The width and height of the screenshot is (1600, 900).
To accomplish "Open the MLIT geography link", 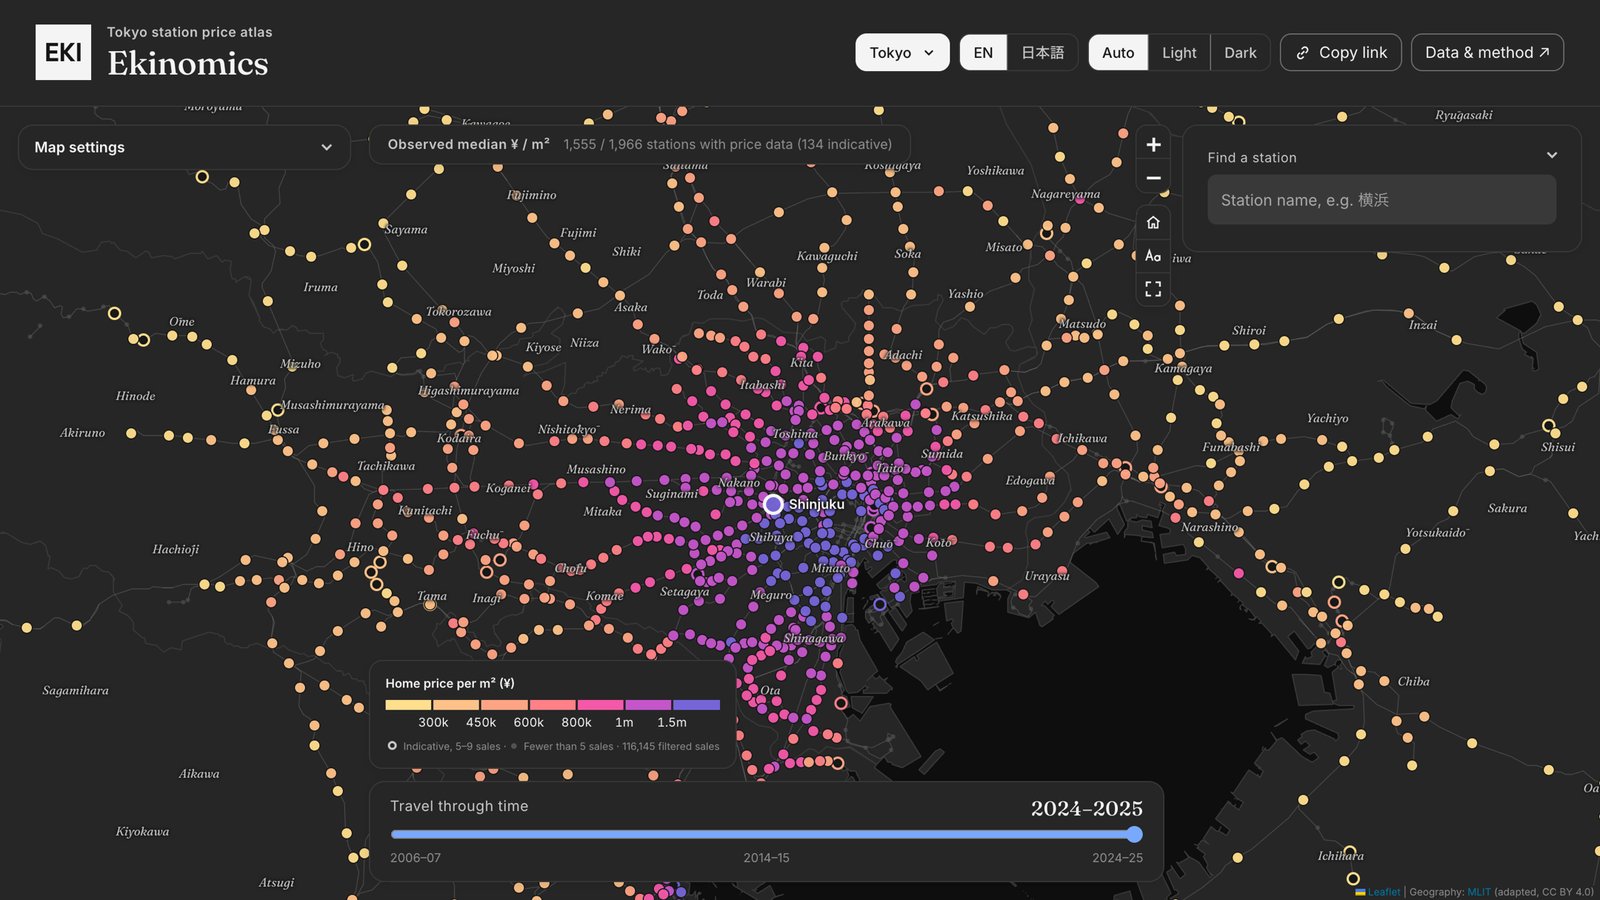I will (x=1479, y=892).
